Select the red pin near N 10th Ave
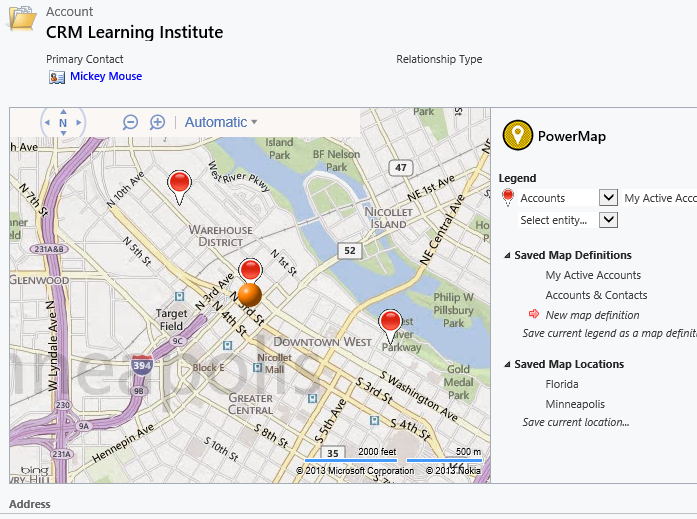697x519 pixels. 180,183
